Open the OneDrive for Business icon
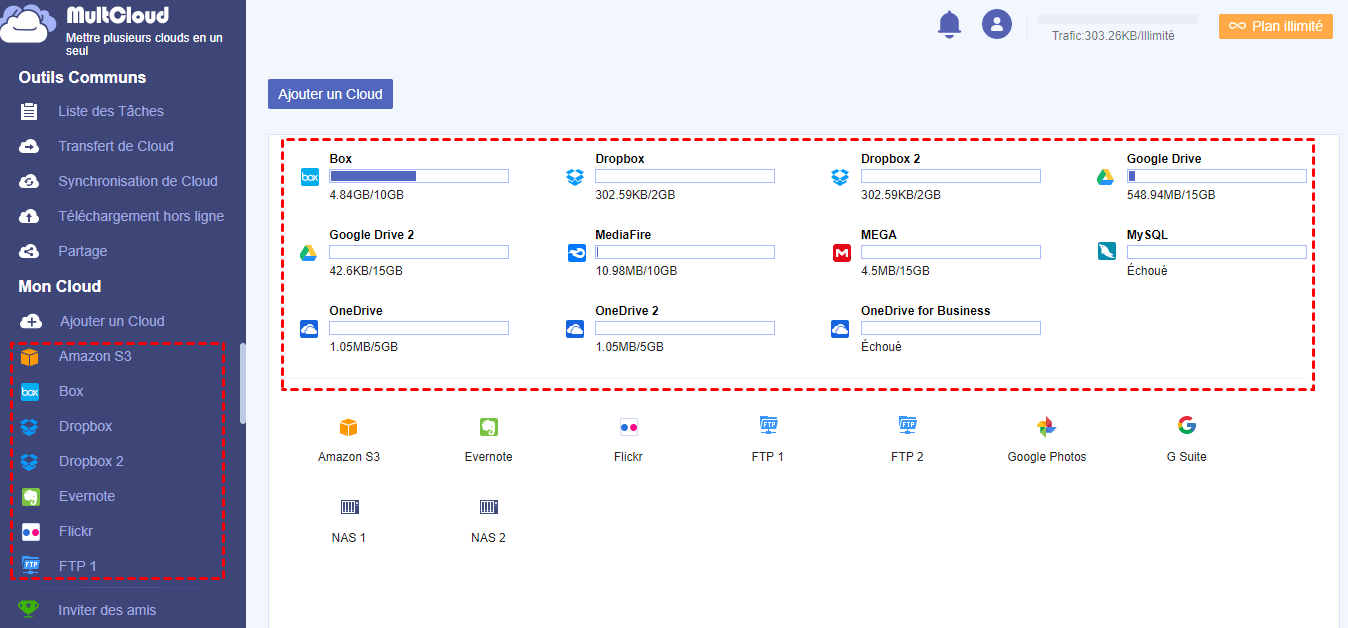This screenshot has height=628, width=1348. click(x=840, y=329)
